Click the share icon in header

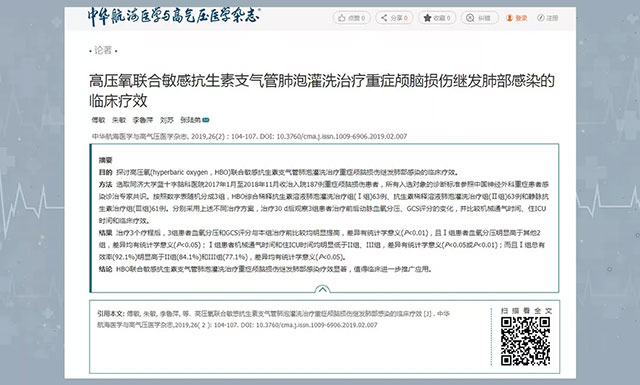tap(384, 18)
